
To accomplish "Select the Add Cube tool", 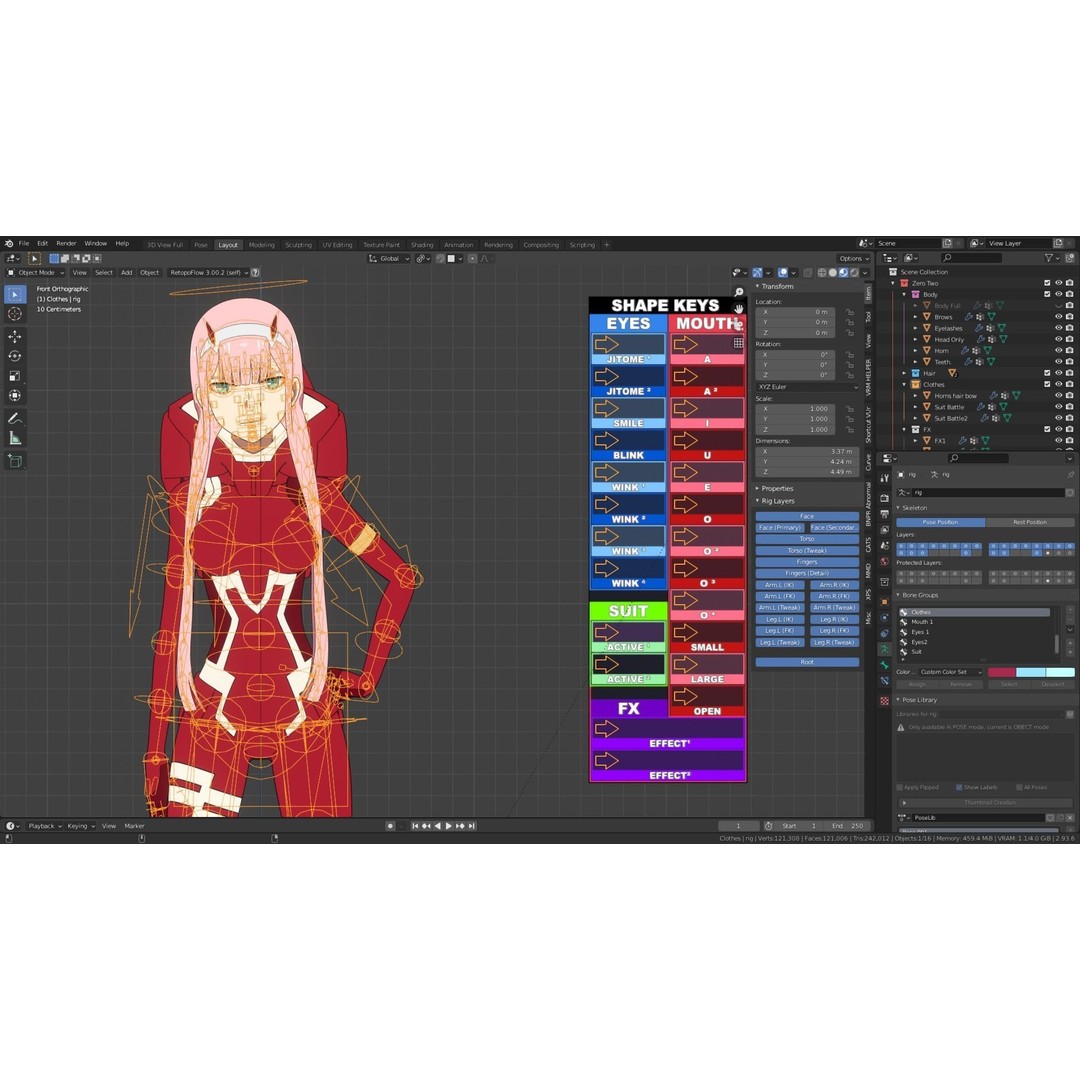I will click(14, 461).
